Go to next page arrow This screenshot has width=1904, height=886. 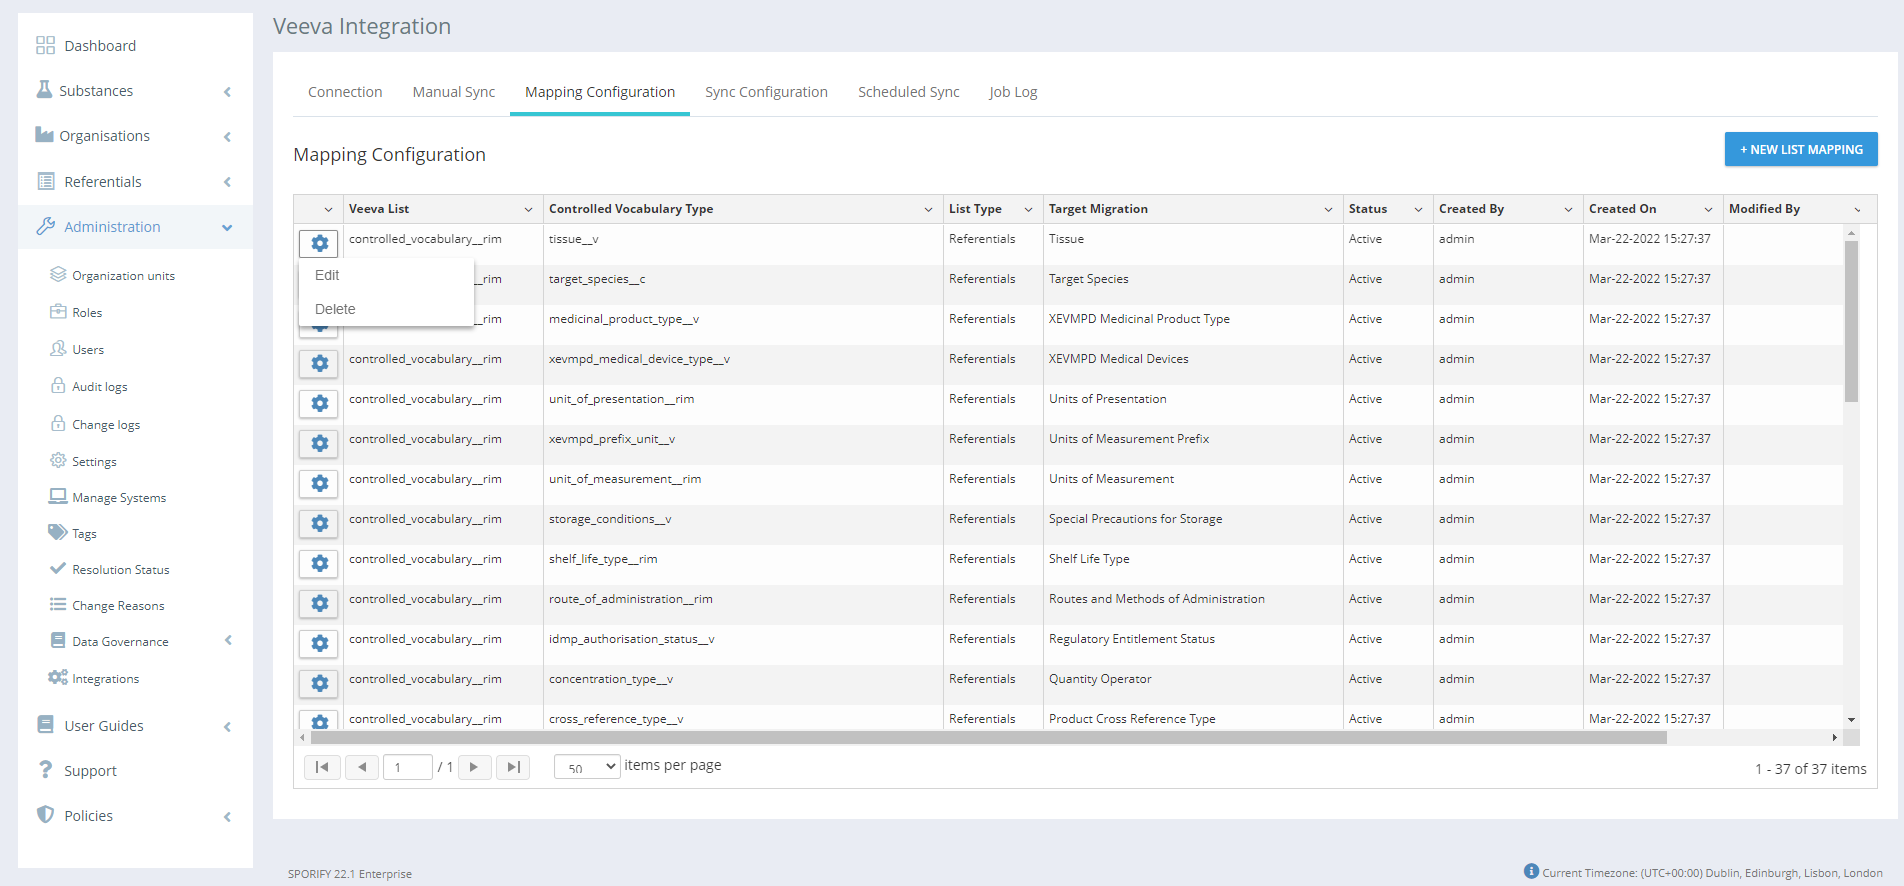[x=474, y=767]
